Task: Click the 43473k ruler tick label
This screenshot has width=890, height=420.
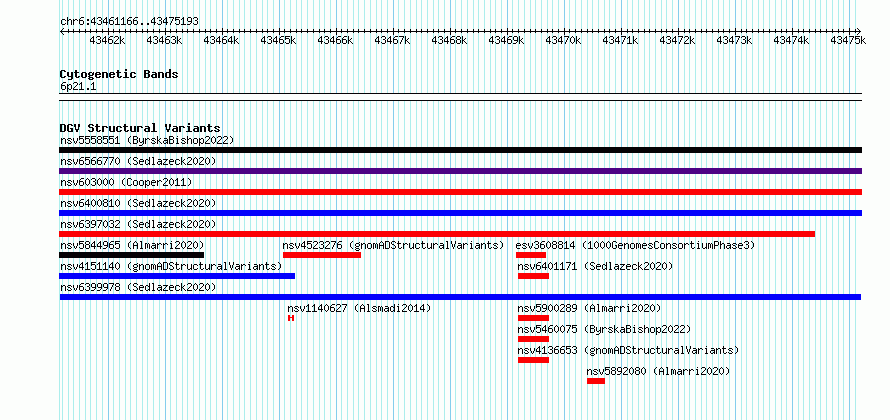Action: click(x=734, y=40)
